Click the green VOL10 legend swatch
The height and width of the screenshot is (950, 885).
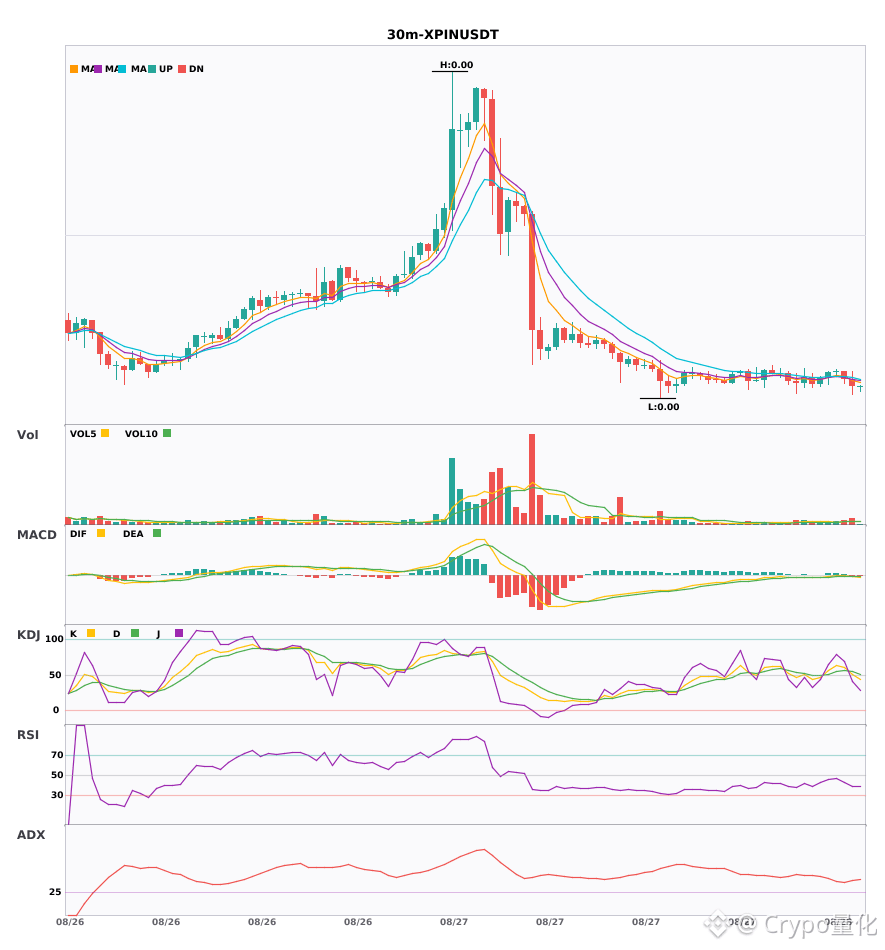tap(167, 433)
